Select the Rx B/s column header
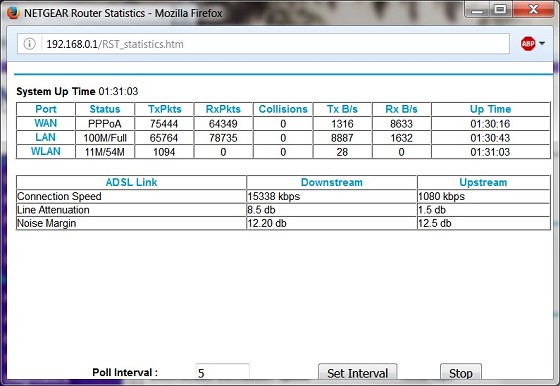The image size is (560, 386). (401, 109)
